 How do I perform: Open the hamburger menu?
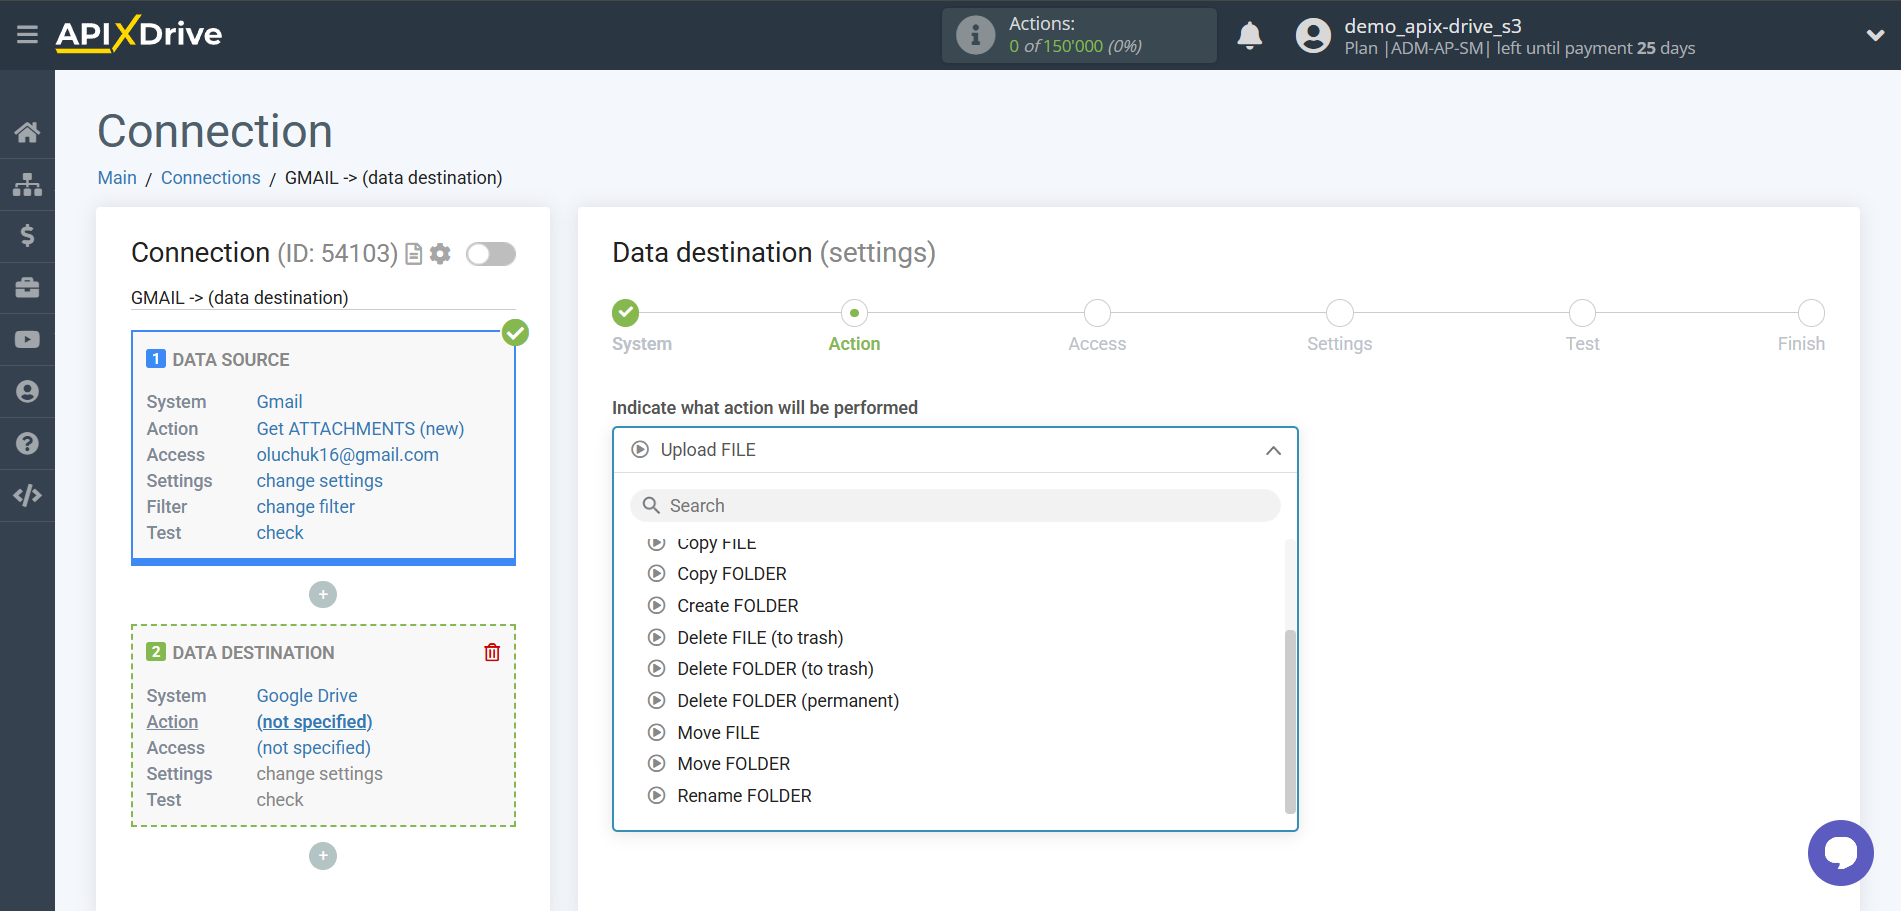click(x=27, y=35)
